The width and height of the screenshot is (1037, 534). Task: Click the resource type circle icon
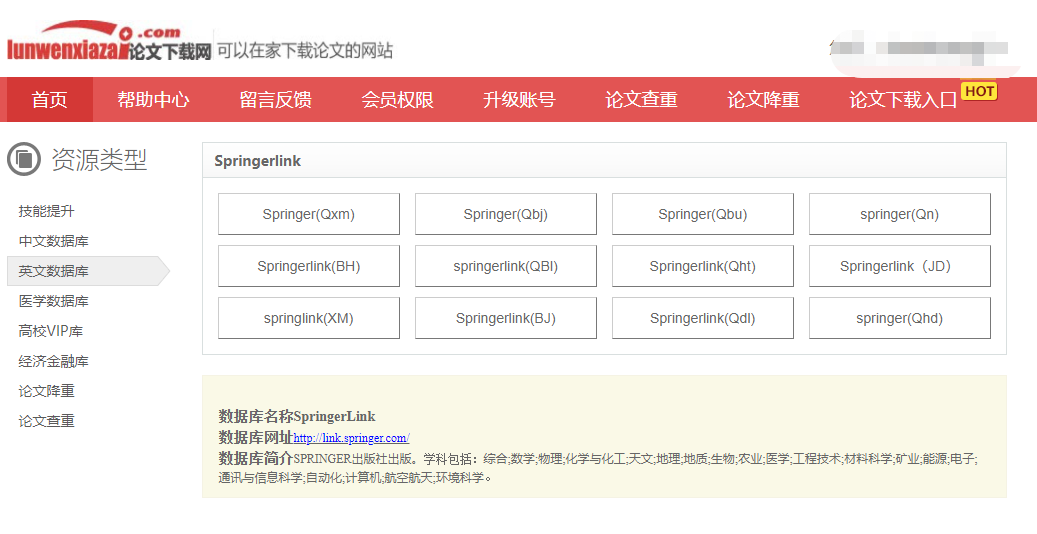pos(24,159)
